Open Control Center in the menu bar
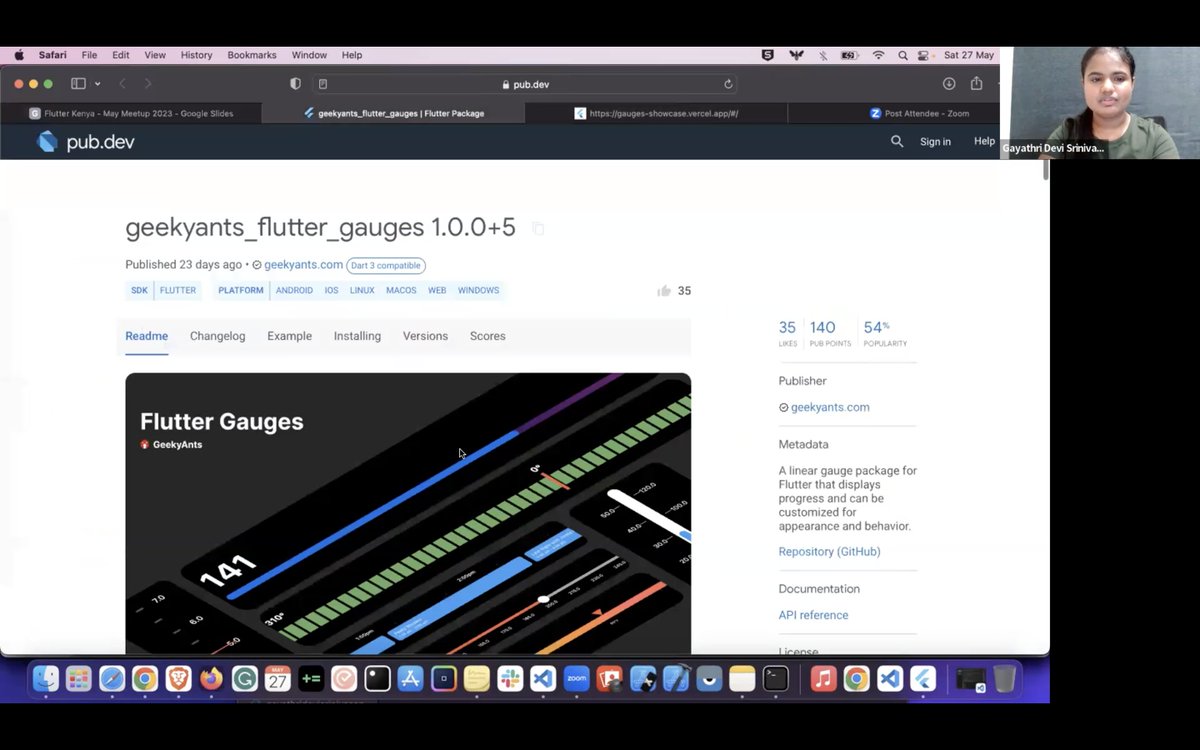This screenshot has height=750, width=1200. (923, 55)
